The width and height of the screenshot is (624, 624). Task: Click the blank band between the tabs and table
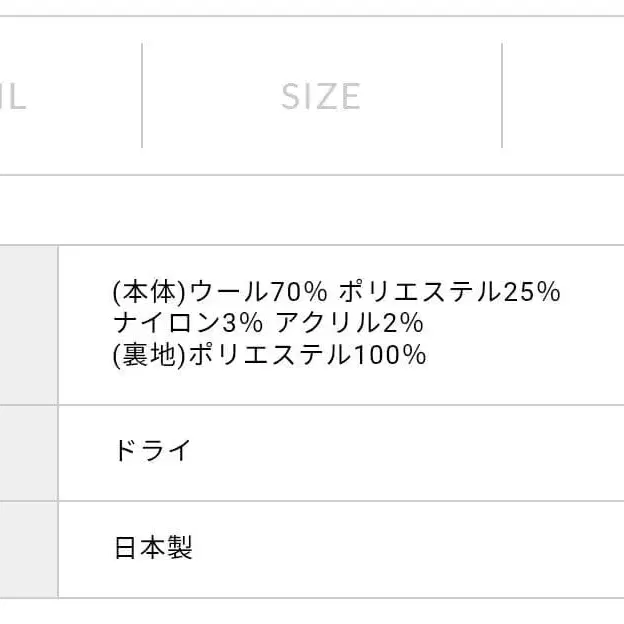312,210
